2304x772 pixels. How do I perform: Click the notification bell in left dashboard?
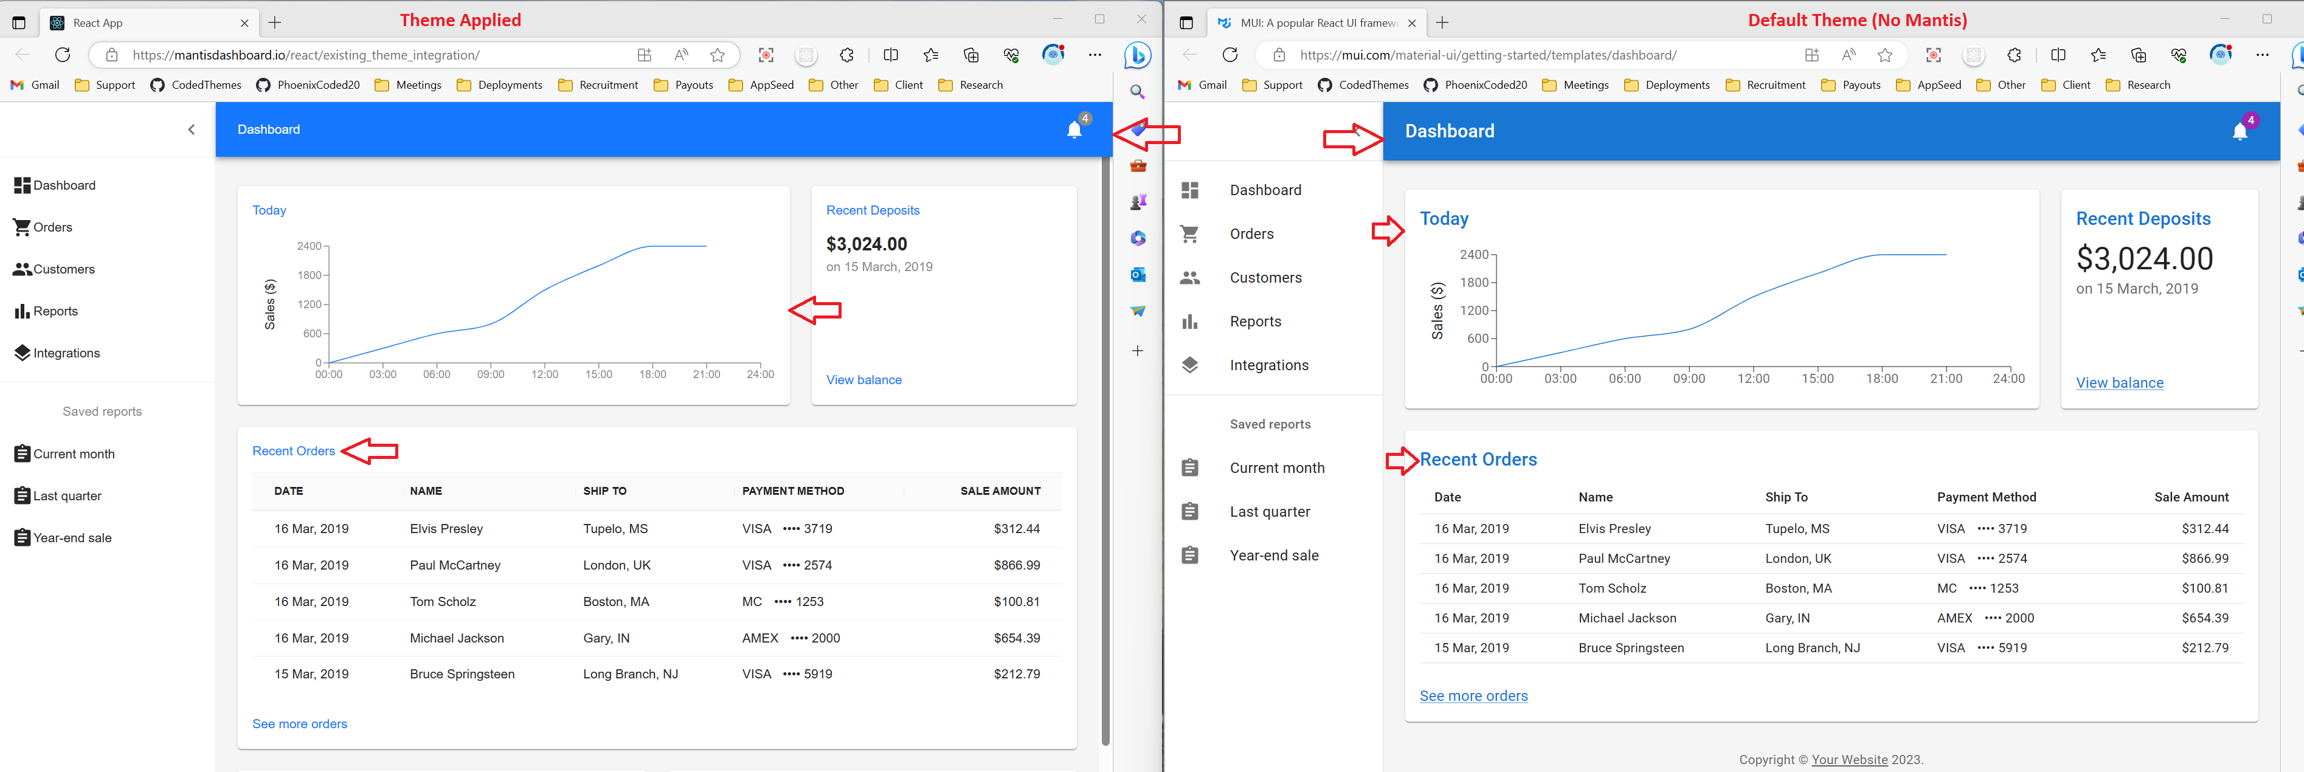click(x=1074, y=130)
